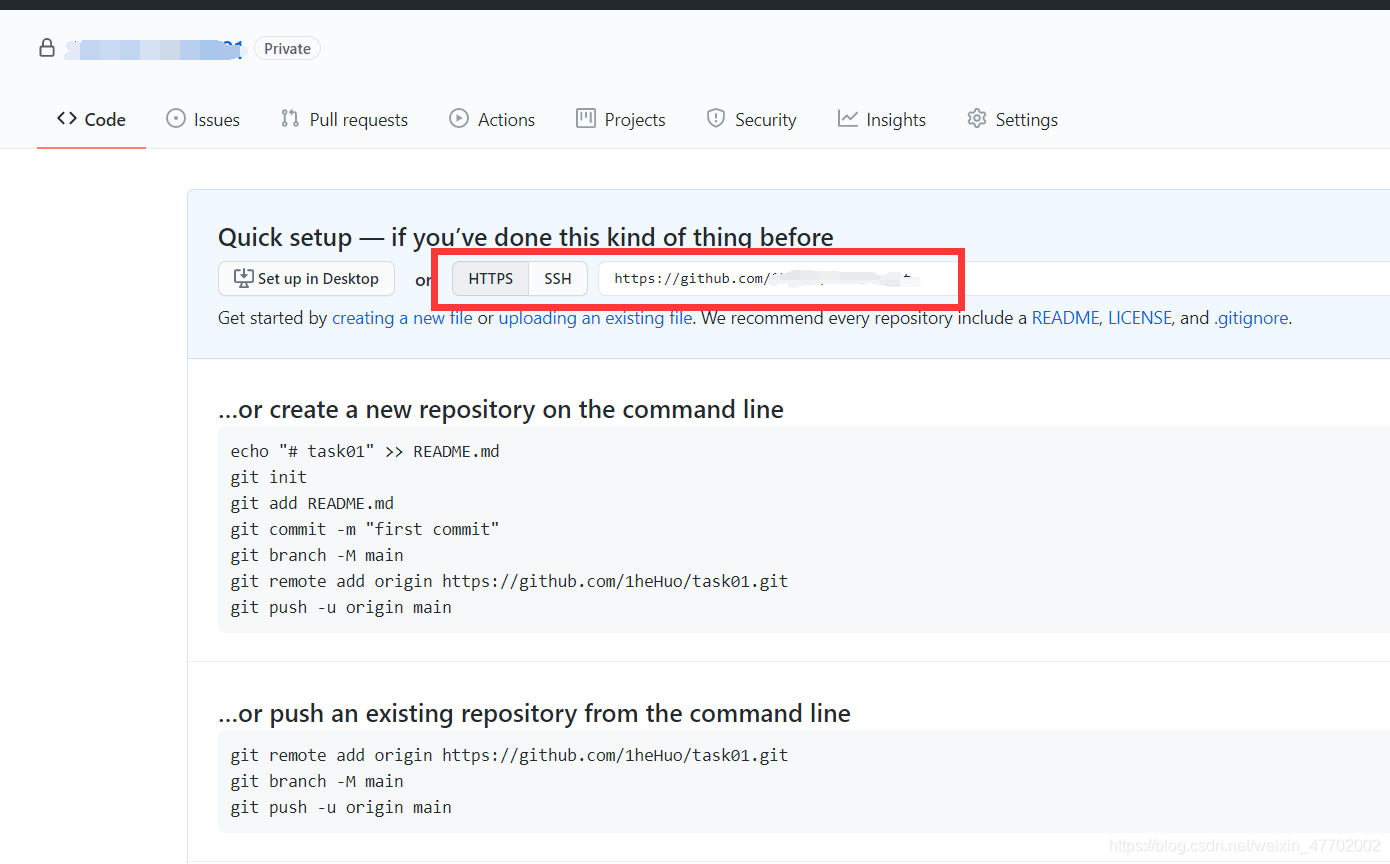The image size is (1390, 864).
Task: Click 'git push -u origin main' in push existing section
Action: coord(341,807)
